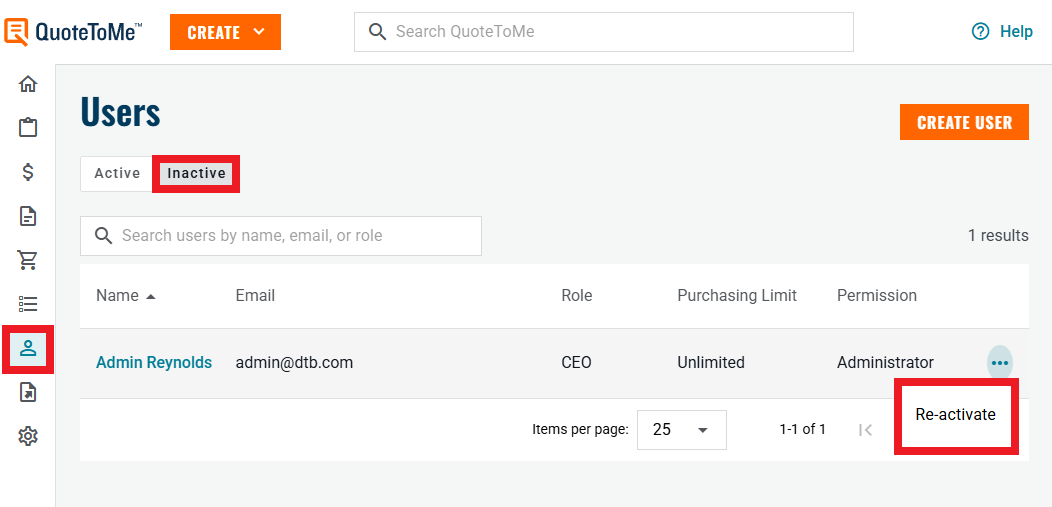This screenshot has height=507, width=1052.
Task: Open the Settings gear in sidebar
Action: pyautogui.click(x=28, y=436)
